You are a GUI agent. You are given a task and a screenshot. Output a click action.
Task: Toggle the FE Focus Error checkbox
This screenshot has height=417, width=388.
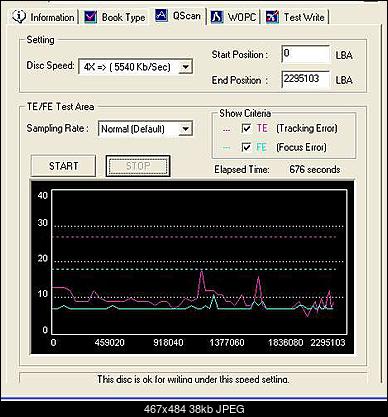coord(246,147)
